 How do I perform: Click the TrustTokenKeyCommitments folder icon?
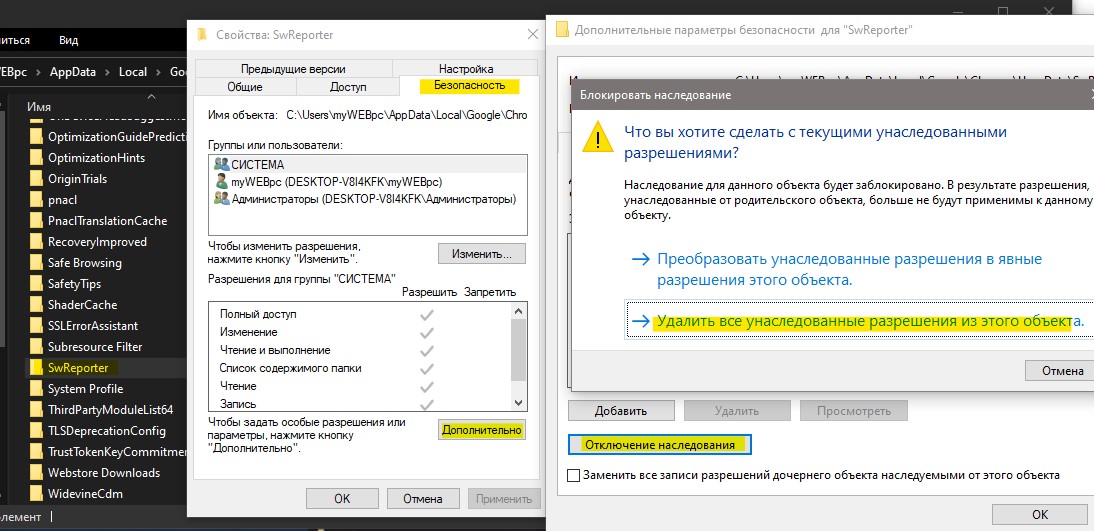(36, 451)
